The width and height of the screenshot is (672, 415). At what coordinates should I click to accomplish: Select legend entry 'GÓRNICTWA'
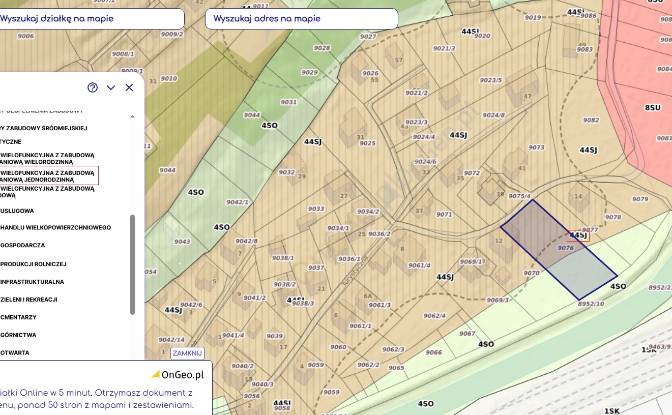pyautogui.click(x=18, y=335)
